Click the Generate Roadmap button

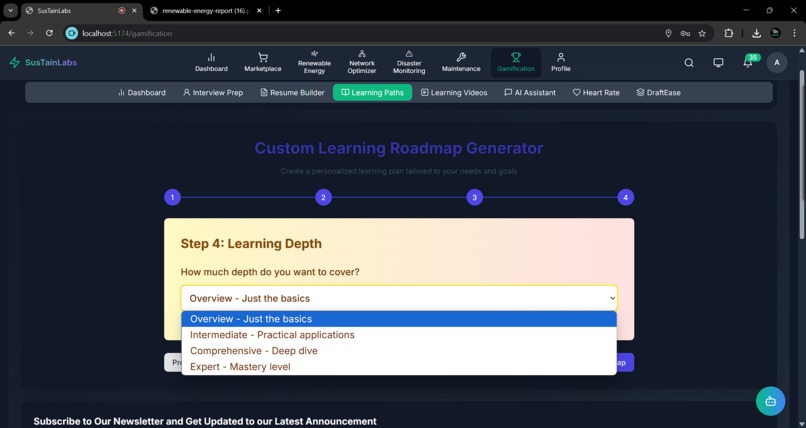[625, 362]
